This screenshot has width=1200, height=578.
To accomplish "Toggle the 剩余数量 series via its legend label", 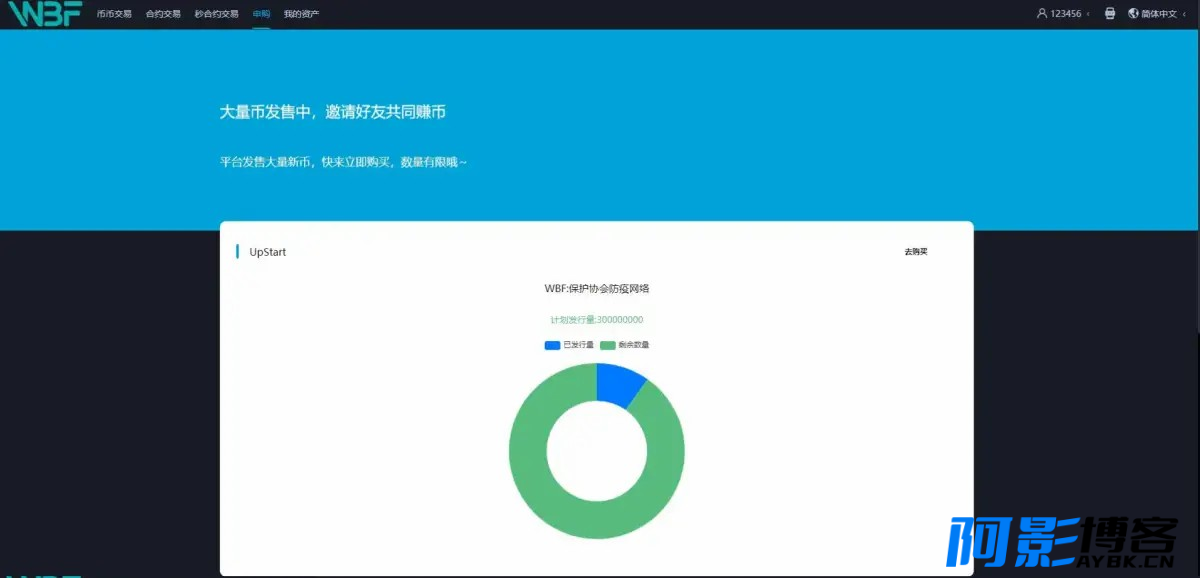I will tap(633, 345).
